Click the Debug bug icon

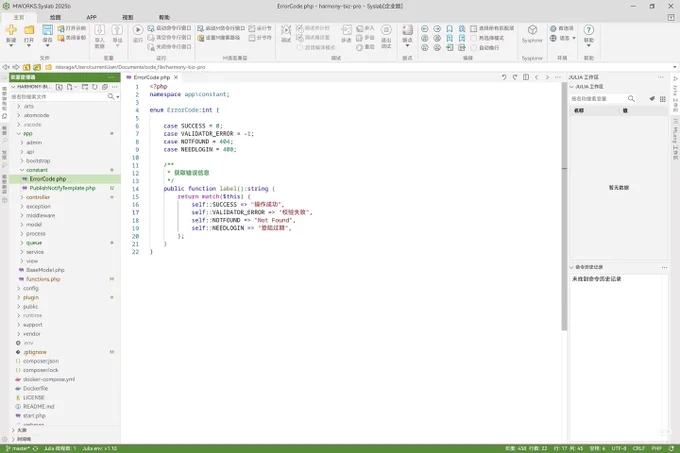(x=286, y=30)
